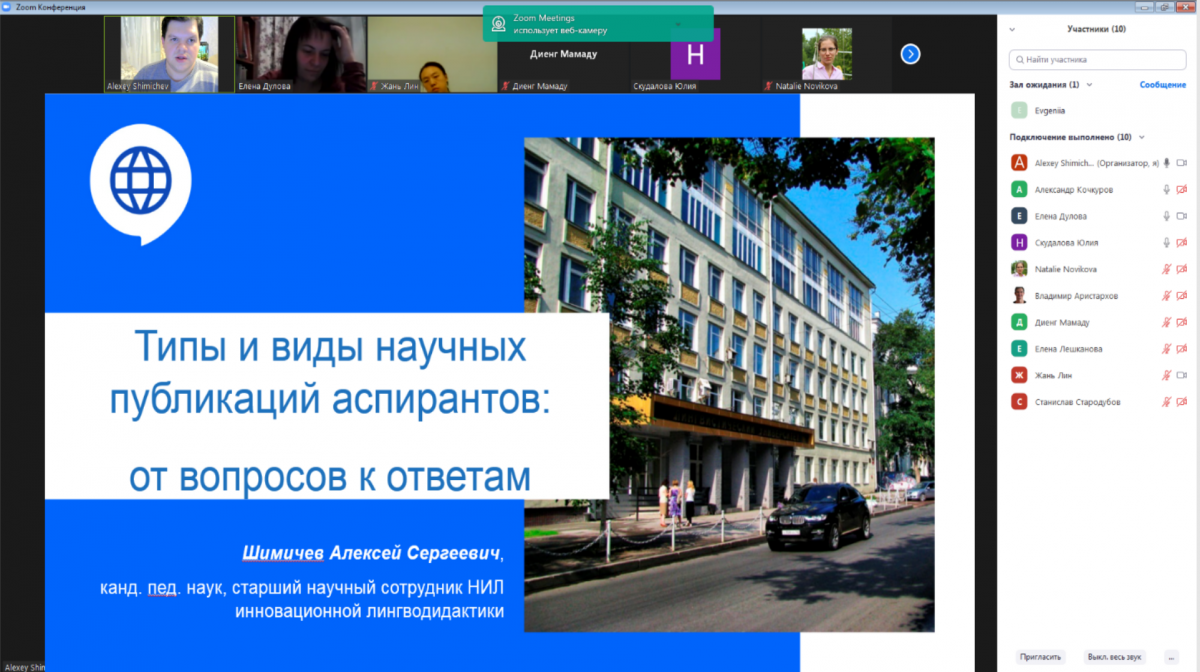Viewport: 1200px width, 672px height.
Task: Open the Участники panel dropdown chevron
Action: pos(1012,29)
